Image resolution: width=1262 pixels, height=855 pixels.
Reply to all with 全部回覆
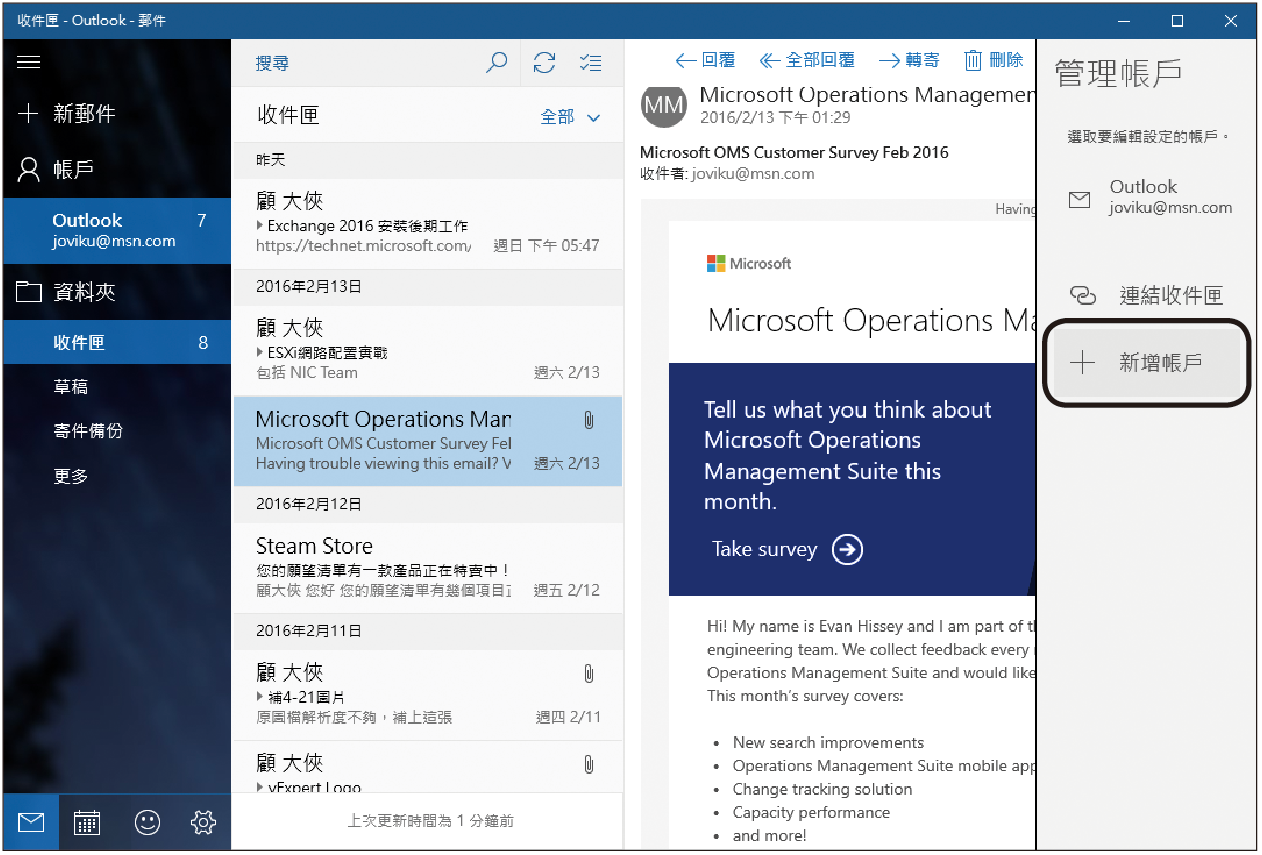(x=808, y=60)
